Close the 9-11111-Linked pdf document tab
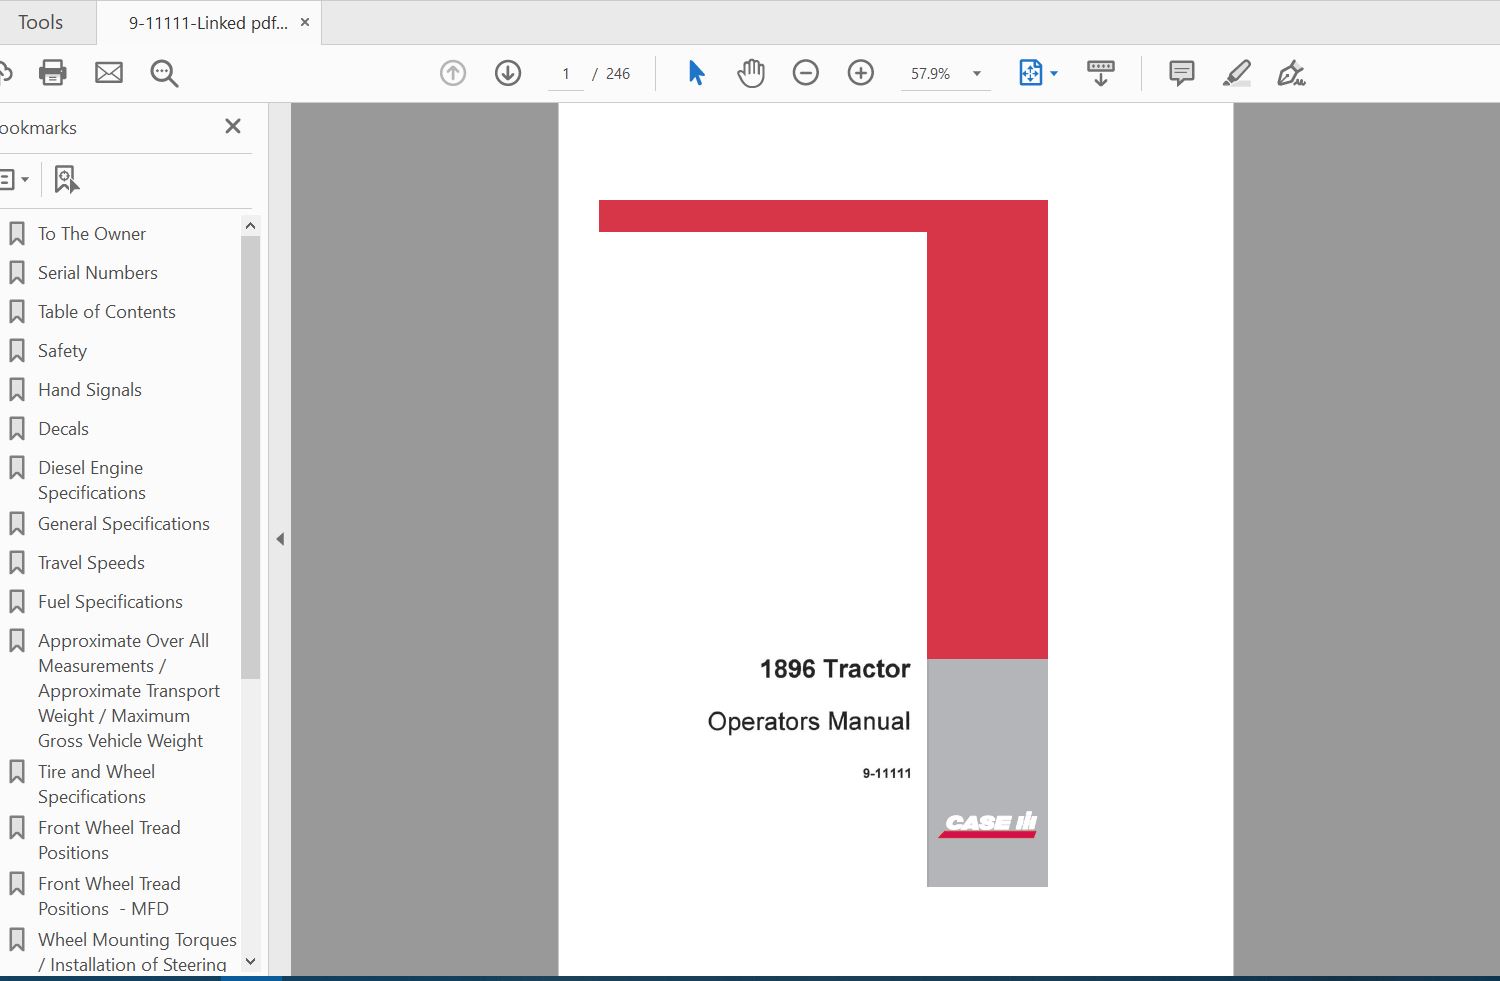 305,22
